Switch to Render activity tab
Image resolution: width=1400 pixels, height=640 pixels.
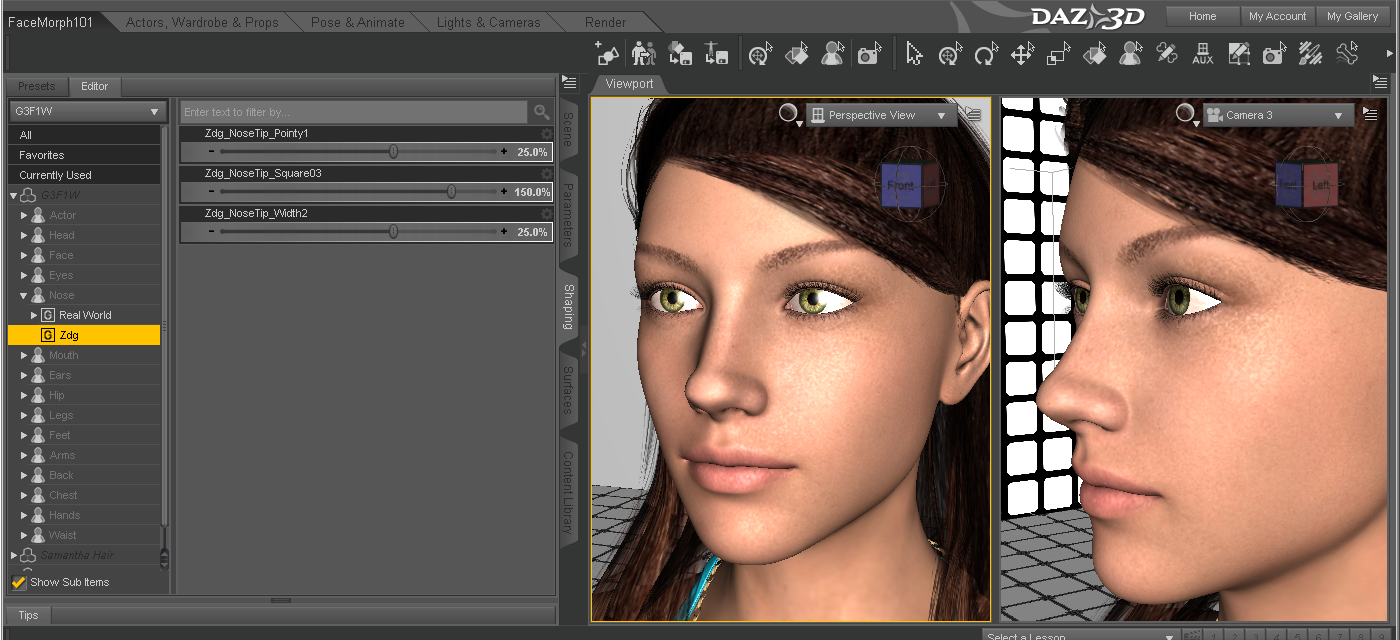click(x=605, y=22)
